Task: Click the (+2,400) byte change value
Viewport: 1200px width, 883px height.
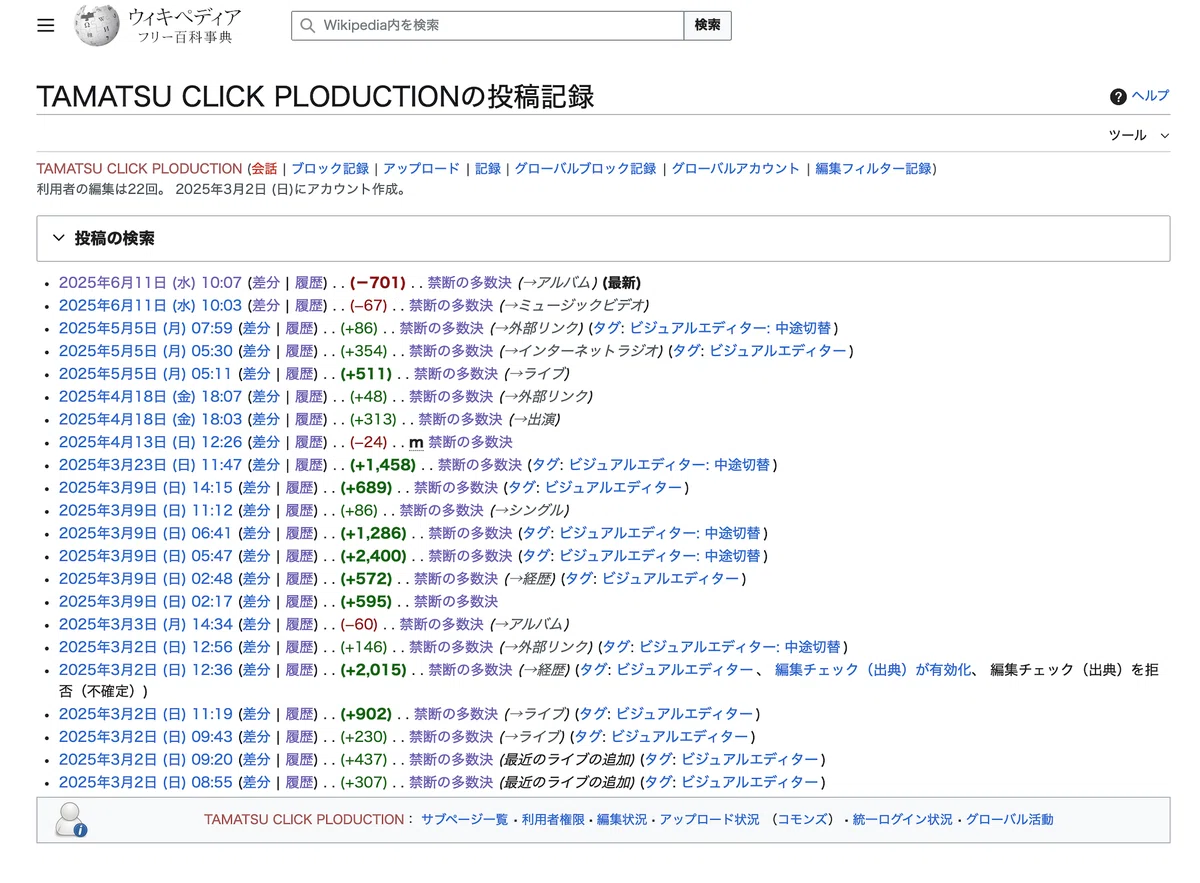Action: pyautogui.click(x=373, y=557)
